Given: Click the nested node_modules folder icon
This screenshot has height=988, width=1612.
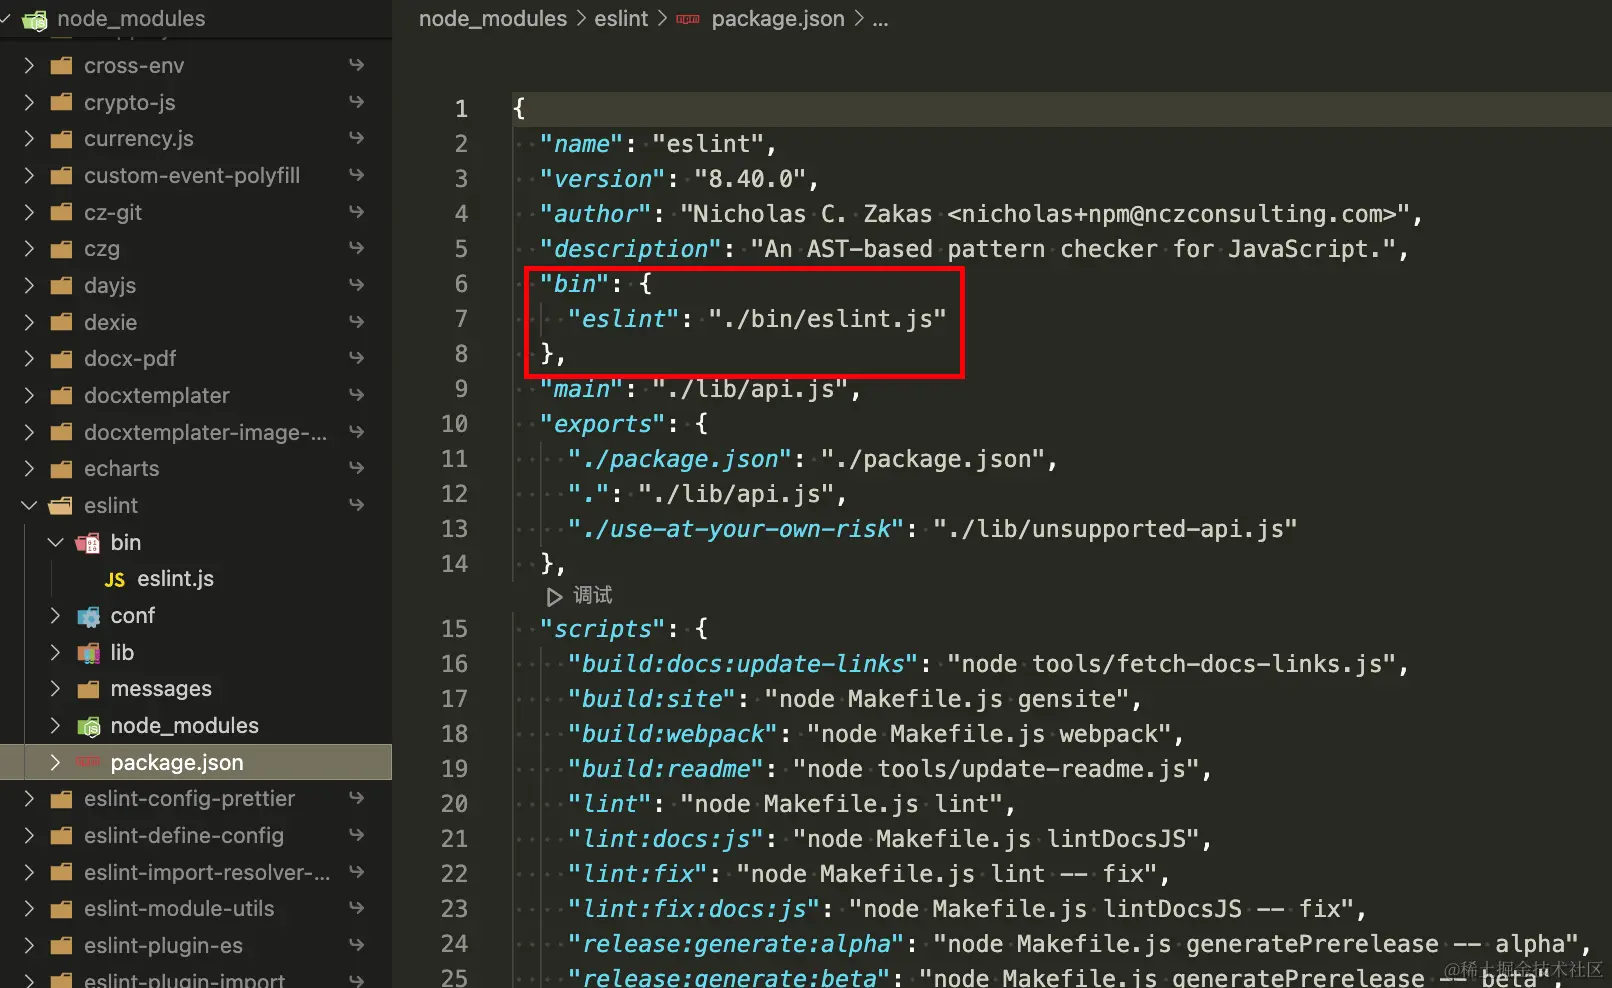Looking at the screenshot, I should point(88,726).
